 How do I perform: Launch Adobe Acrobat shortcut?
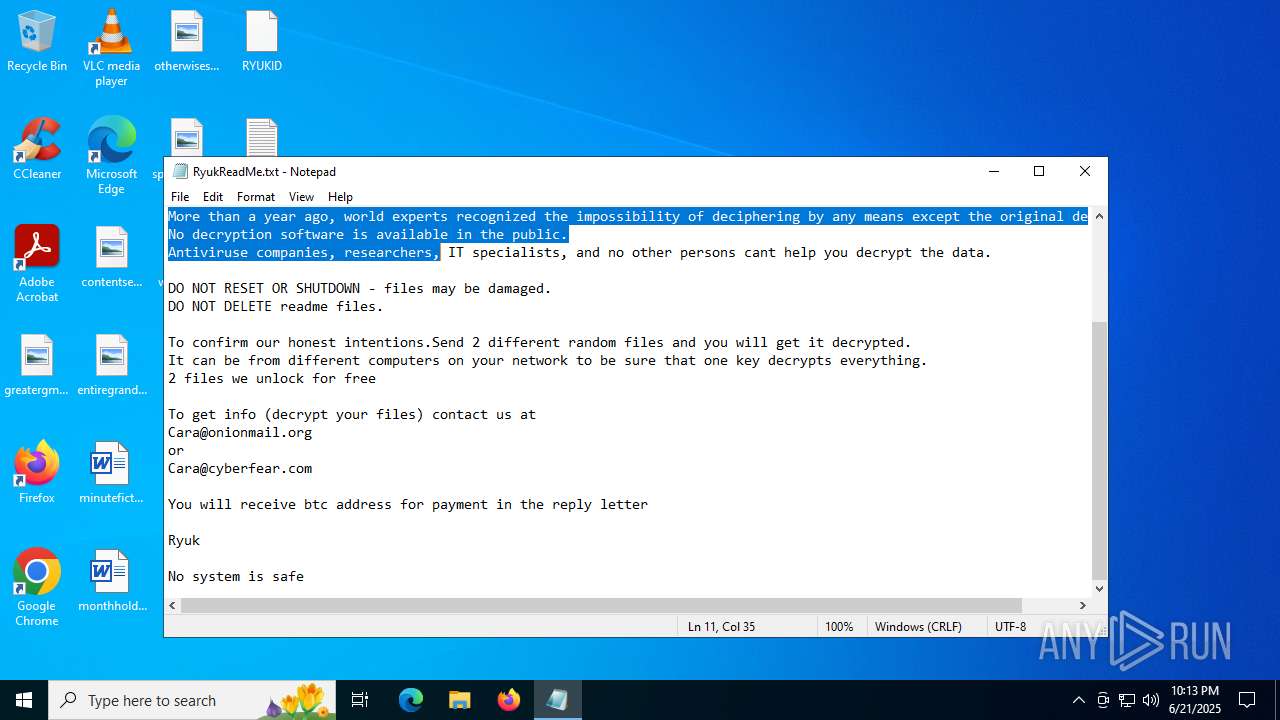[x=37, y=264]
